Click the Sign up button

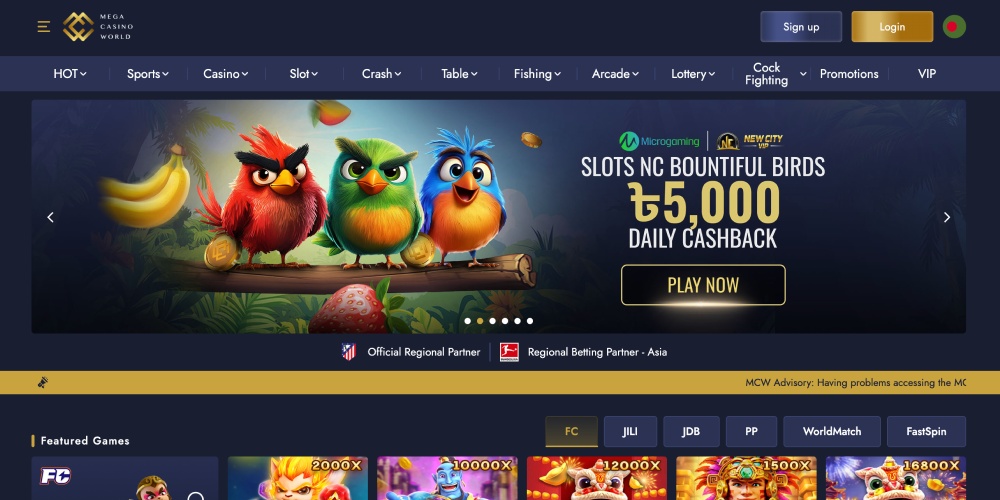click(x=801, y=27)
